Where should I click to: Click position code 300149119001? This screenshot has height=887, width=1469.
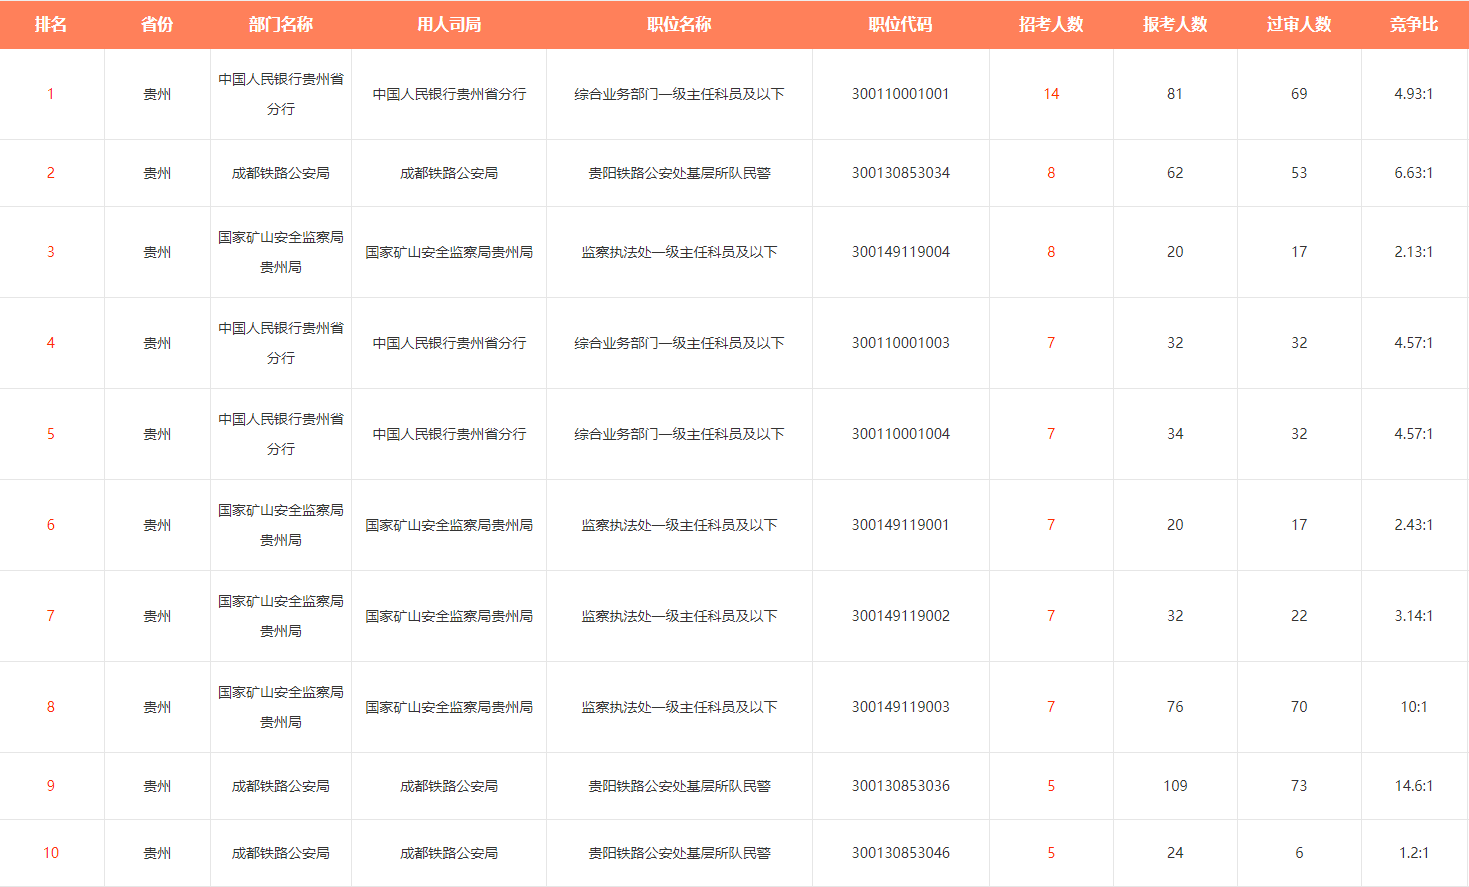[901, 525]
